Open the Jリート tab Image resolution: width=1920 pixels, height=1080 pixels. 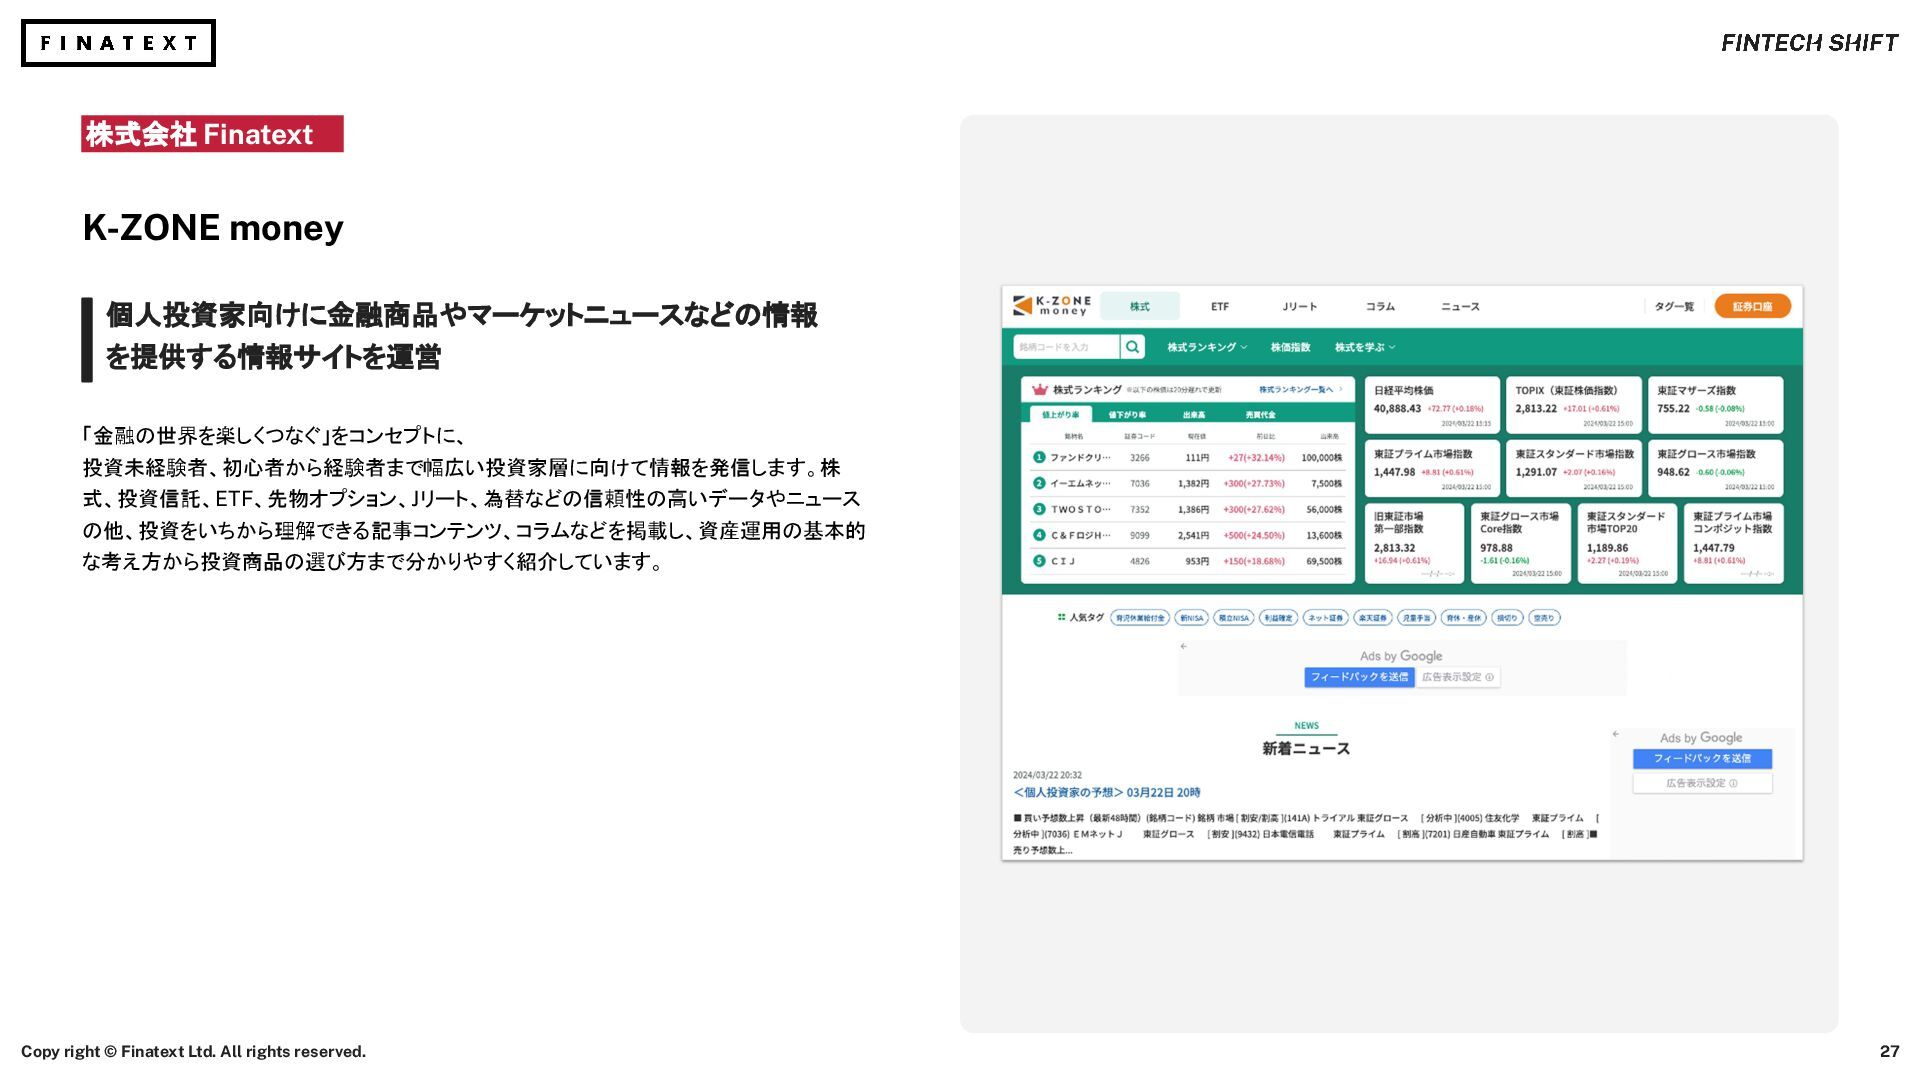pos(1300,306)
